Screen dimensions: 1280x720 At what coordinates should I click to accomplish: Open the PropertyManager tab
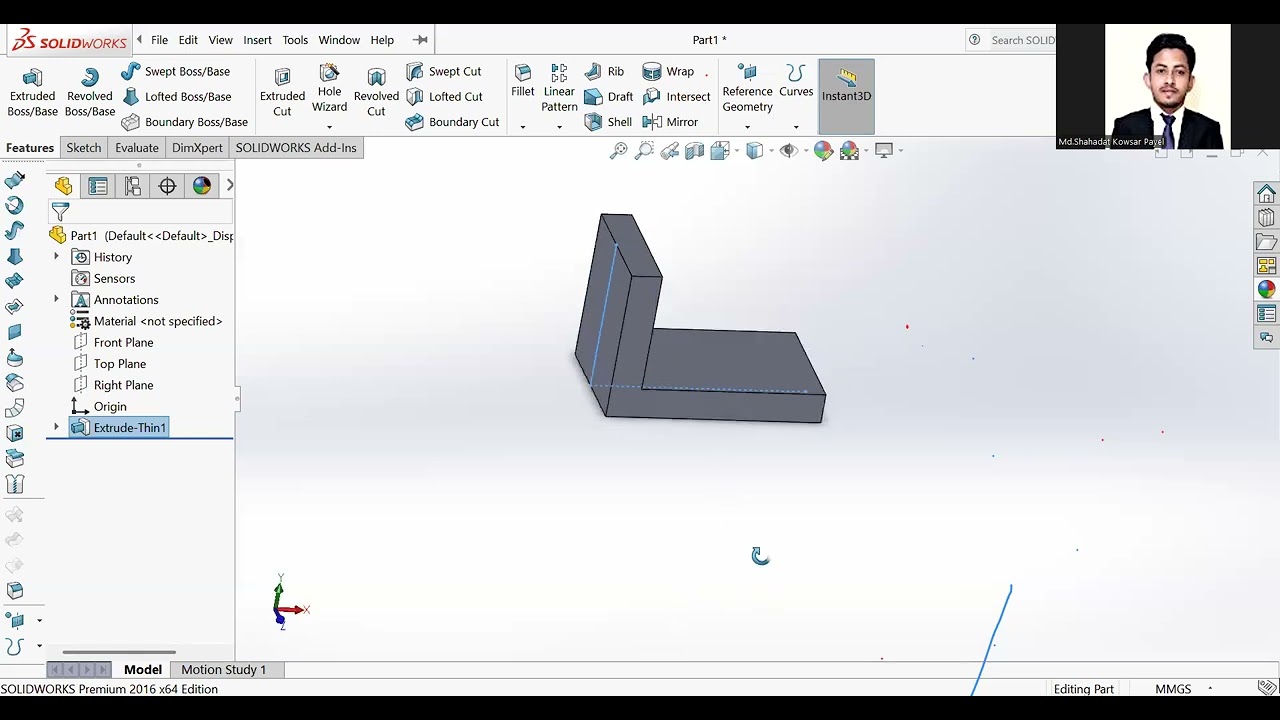click(98, 186)
